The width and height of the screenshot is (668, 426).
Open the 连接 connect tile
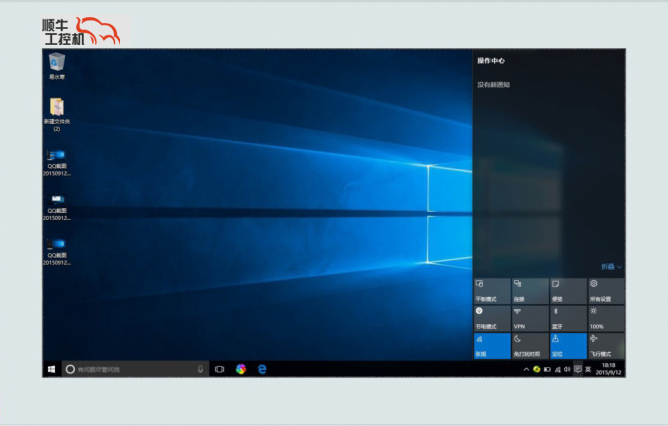pyautogui.click(x=530, y=291)
